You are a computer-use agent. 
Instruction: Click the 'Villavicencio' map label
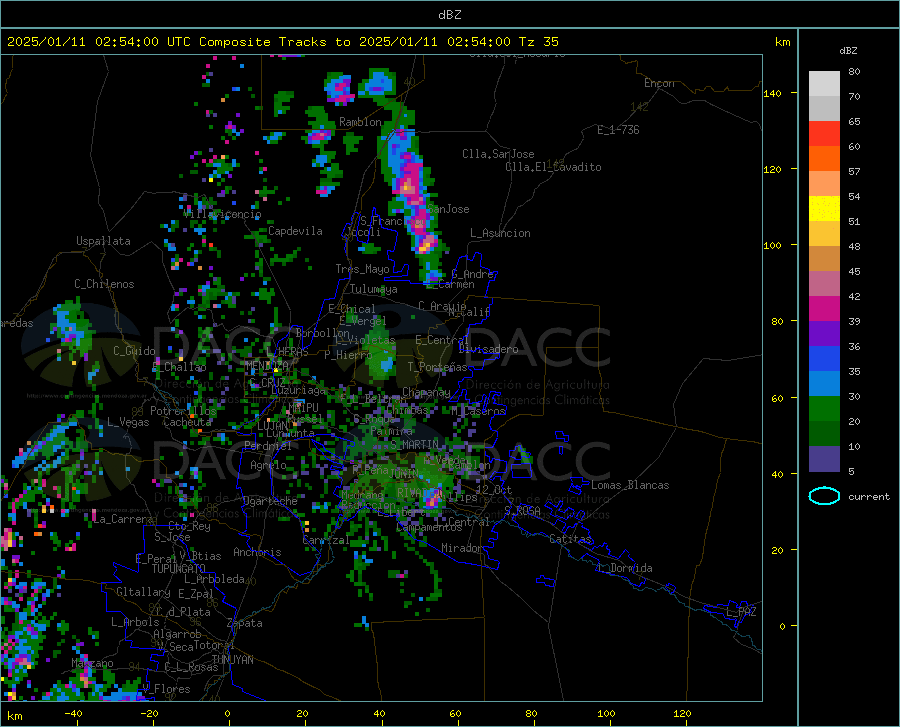(223, 214)
